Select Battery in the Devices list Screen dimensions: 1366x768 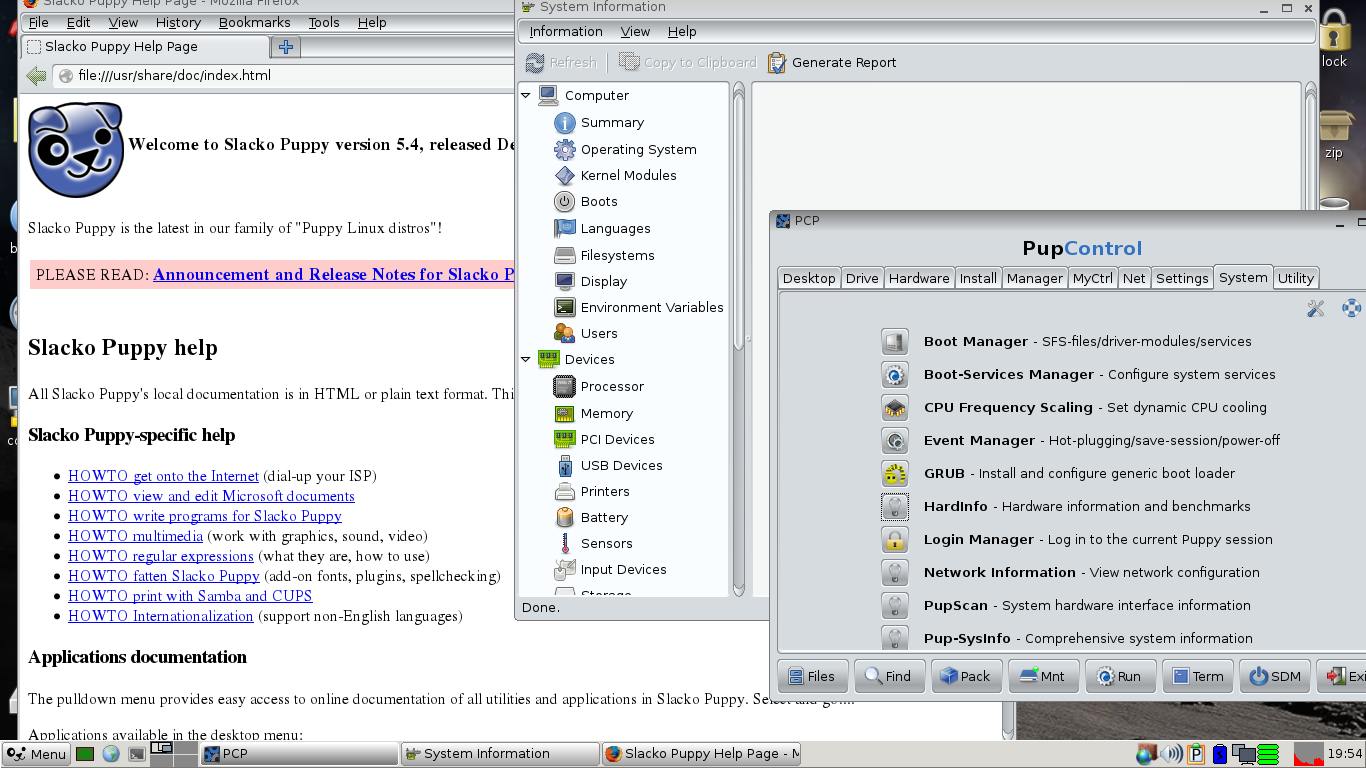[591, 517]
